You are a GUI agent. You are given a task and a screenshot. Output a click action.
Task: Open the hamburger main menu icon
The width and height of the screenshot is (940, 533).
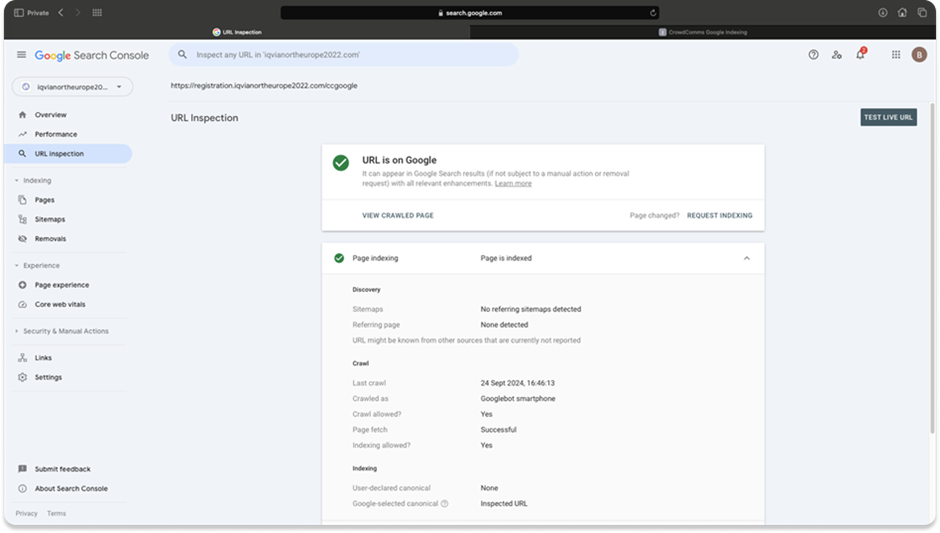pyautogui.click(x=21, y=55)
